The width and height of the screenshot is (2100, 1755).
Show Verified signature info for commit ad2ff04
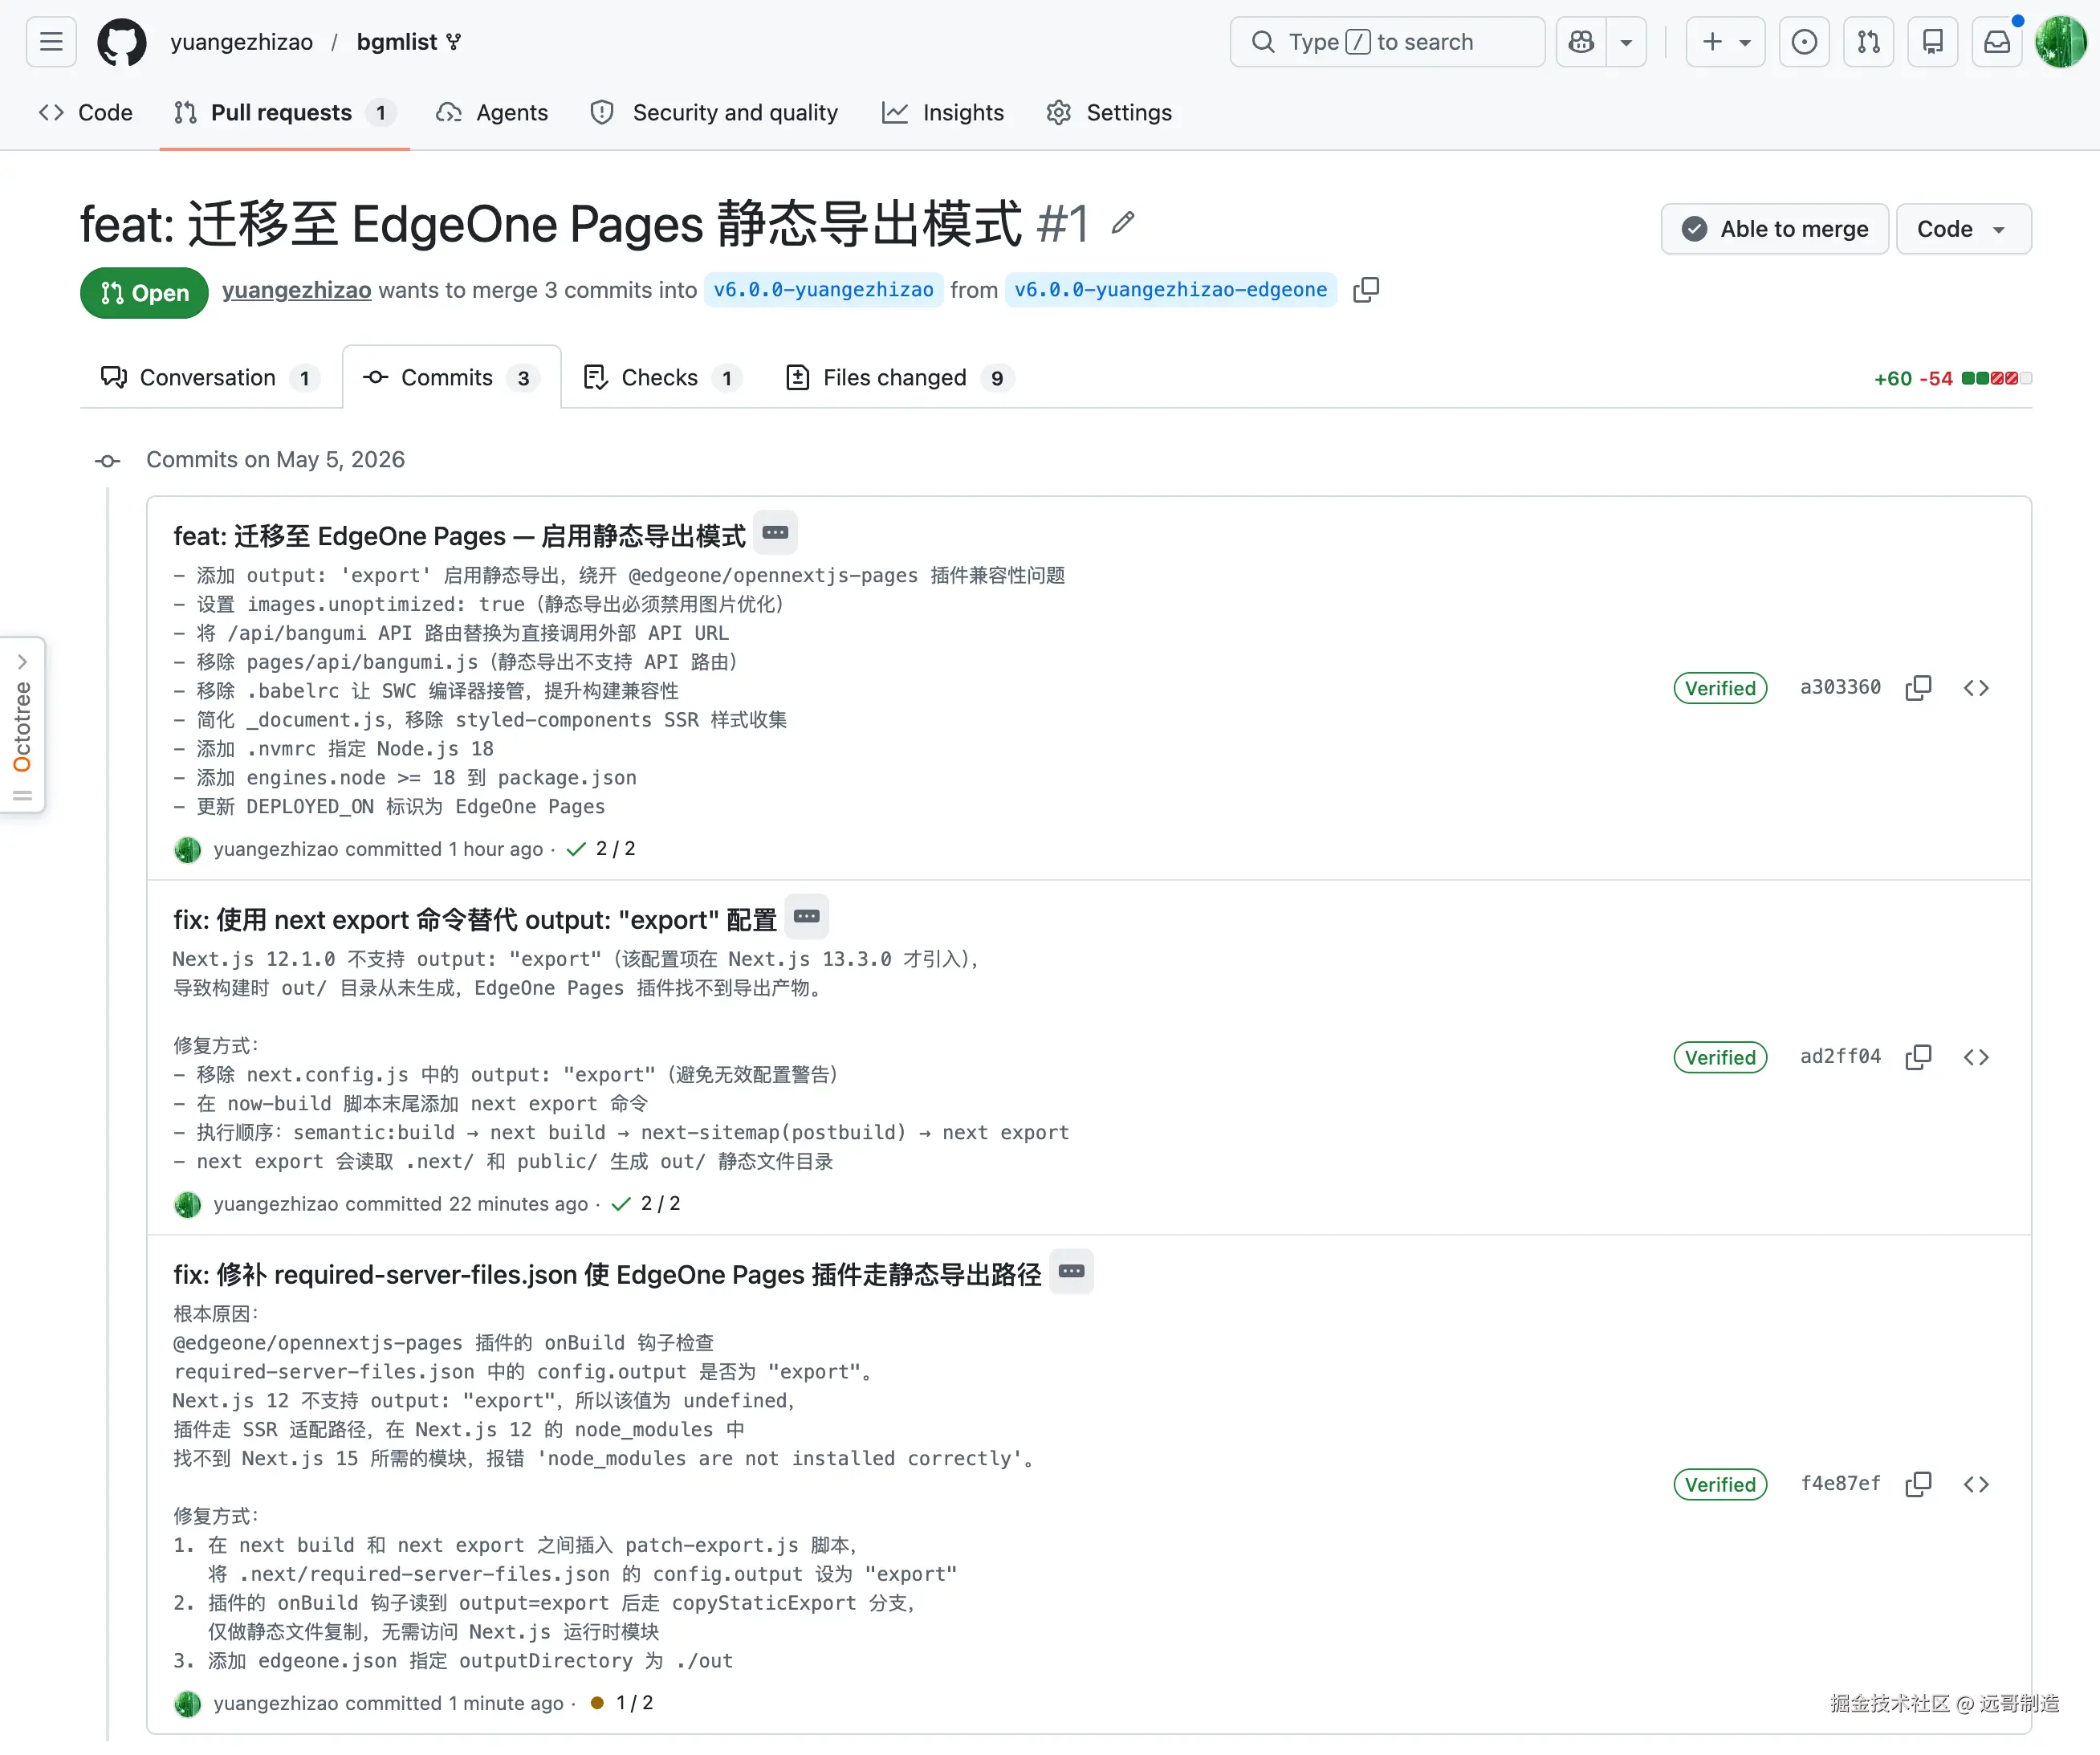tap(1720, 1057)
